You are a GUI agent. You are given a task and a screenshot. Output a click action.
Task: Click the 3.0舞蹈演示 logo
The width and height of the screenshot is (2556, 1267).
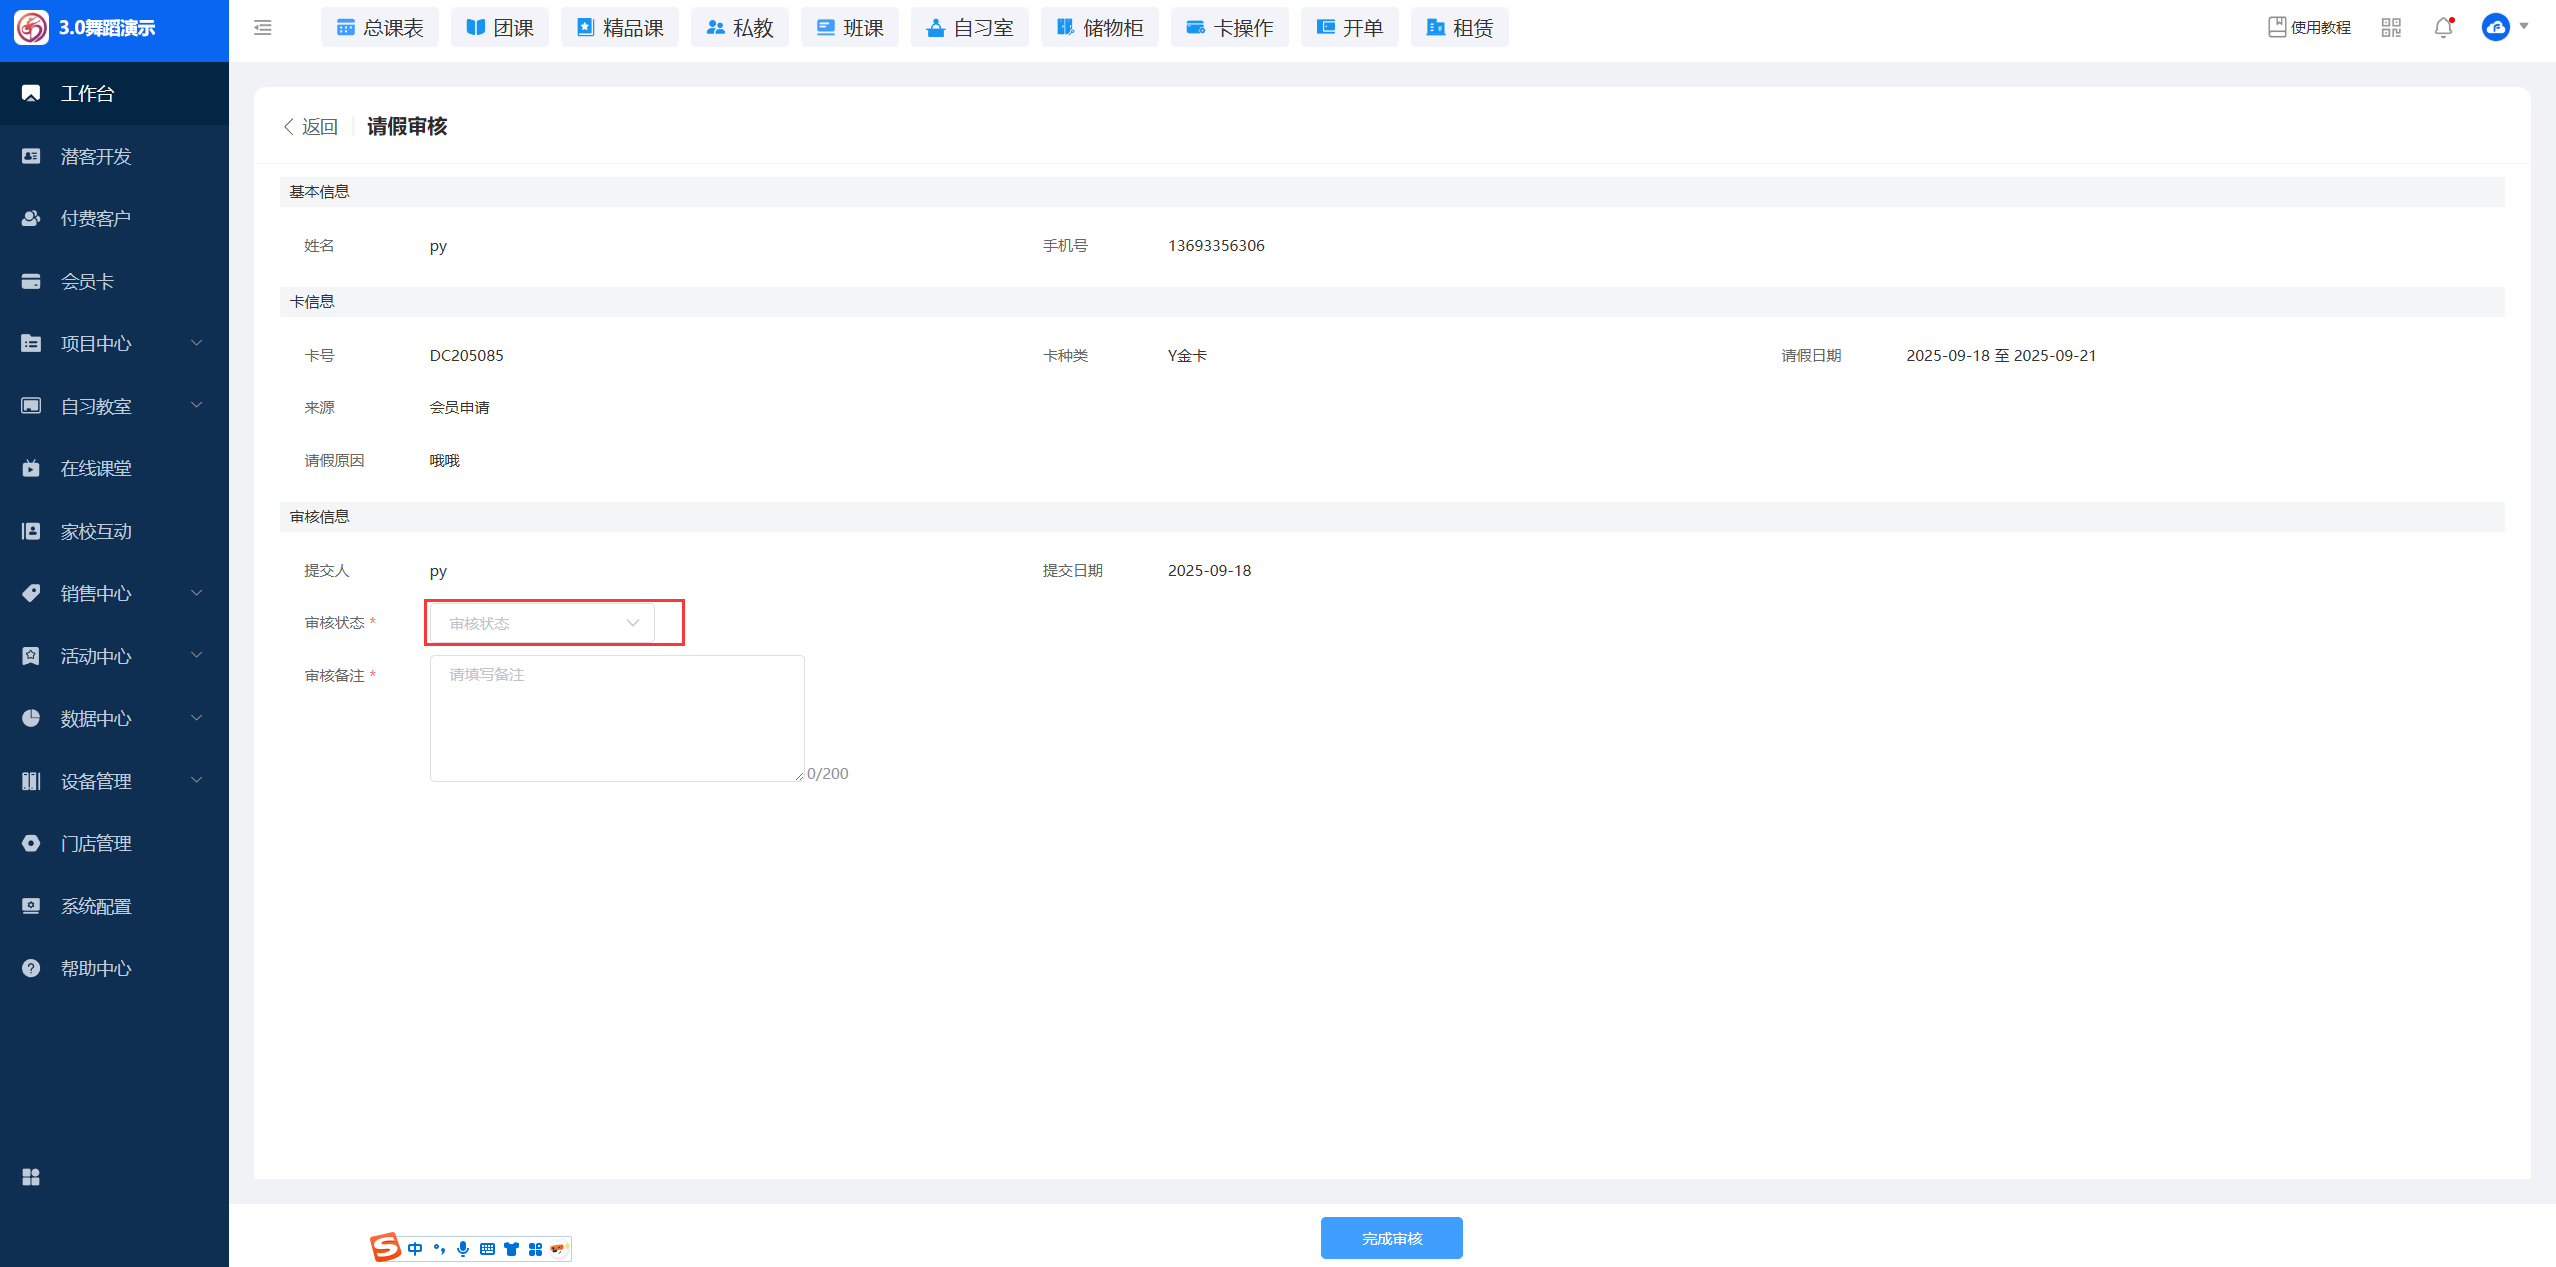[31, 28]
